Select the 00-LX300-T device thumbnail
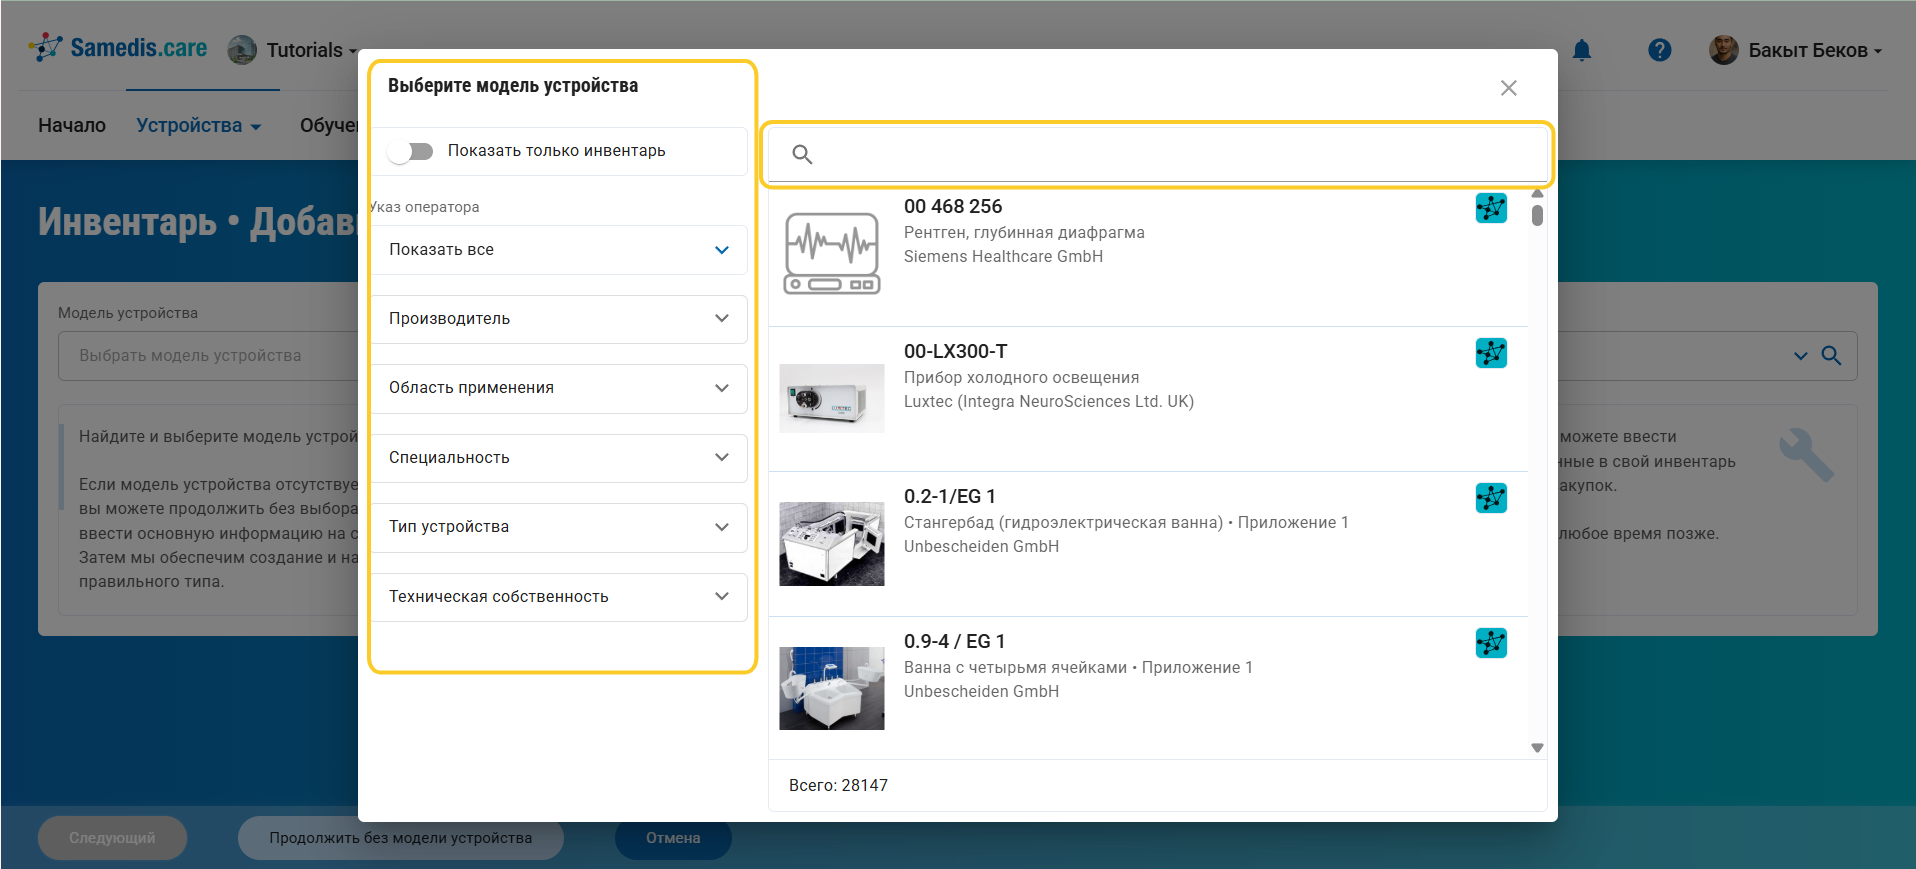This screenshot has height=869, width=1916. [x=831, y=398]
